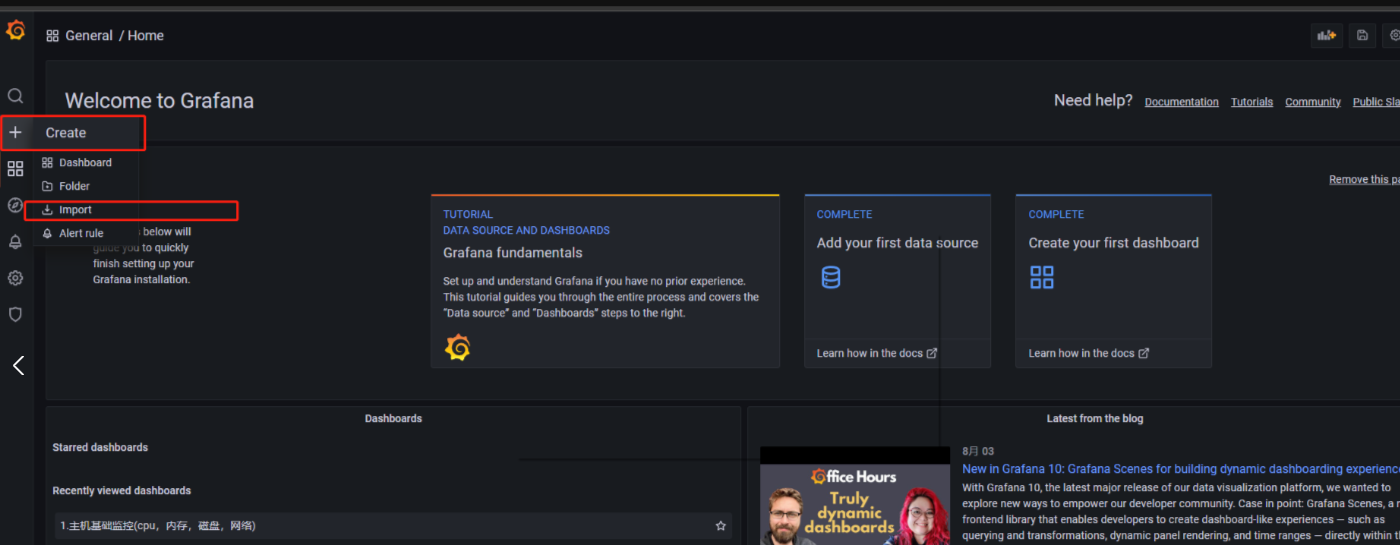The height and width of the screenshot is (545, 1400).
Task: Click the Grafana logo icon
Action: (x=15, y=31)
